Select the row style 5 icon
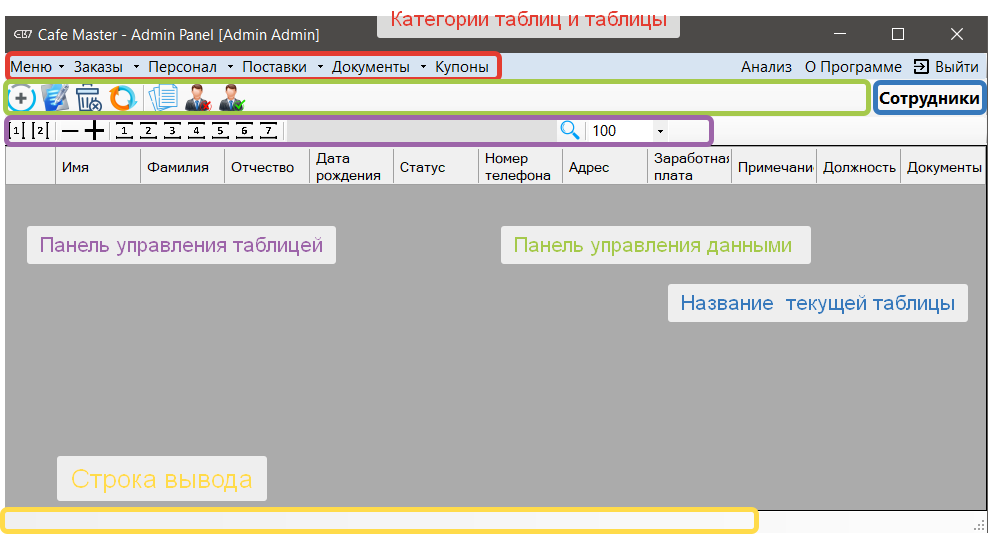This screenshot has width=990, height=534. (220, 131)
